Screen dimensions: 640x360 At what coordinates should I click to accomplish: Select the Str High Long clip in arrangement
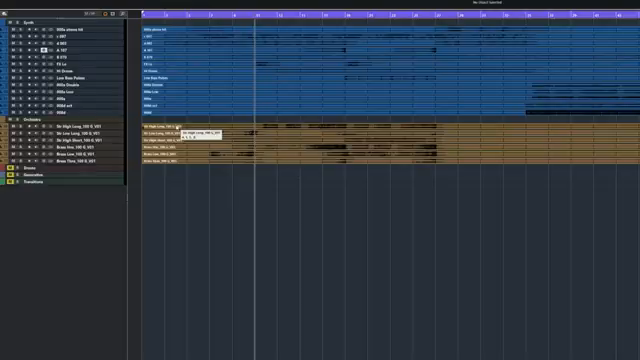point(391,127)
